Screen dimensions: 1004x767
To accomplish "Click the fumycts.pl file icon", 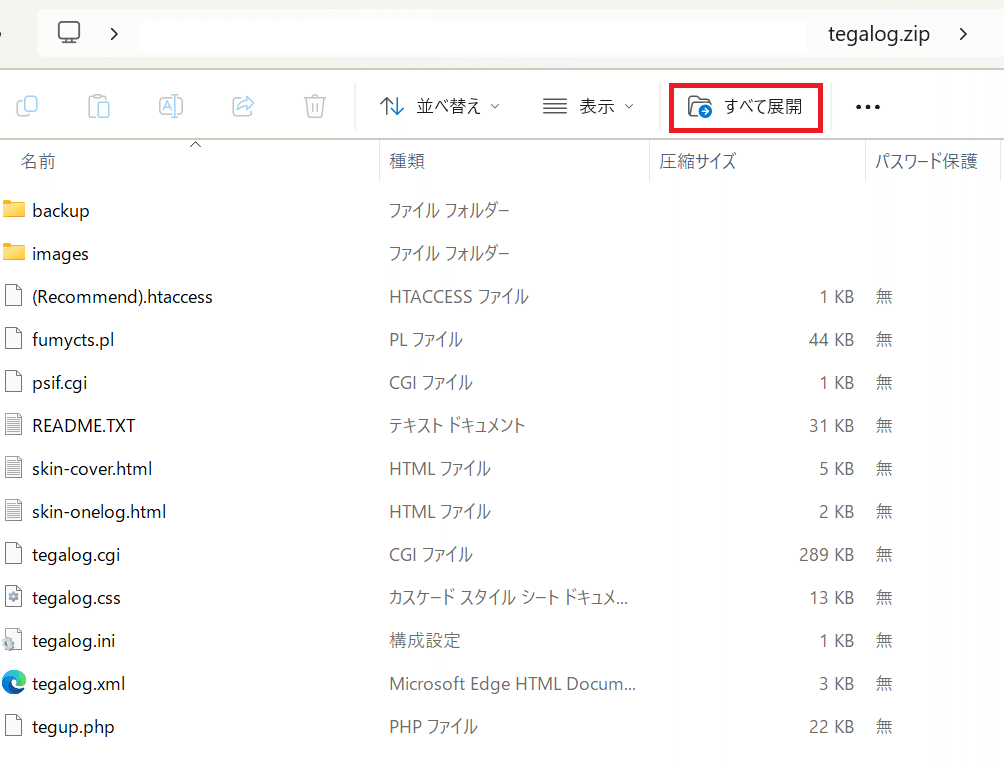I will [13, 339].
